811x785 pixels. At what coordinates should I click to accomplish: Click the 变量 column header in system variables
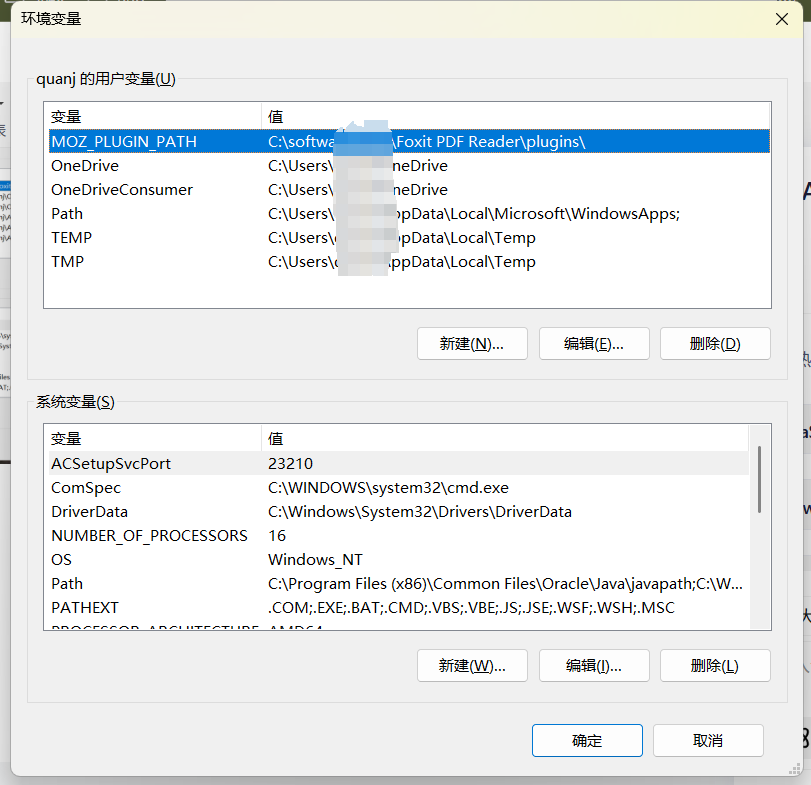(x=150, y=438)
